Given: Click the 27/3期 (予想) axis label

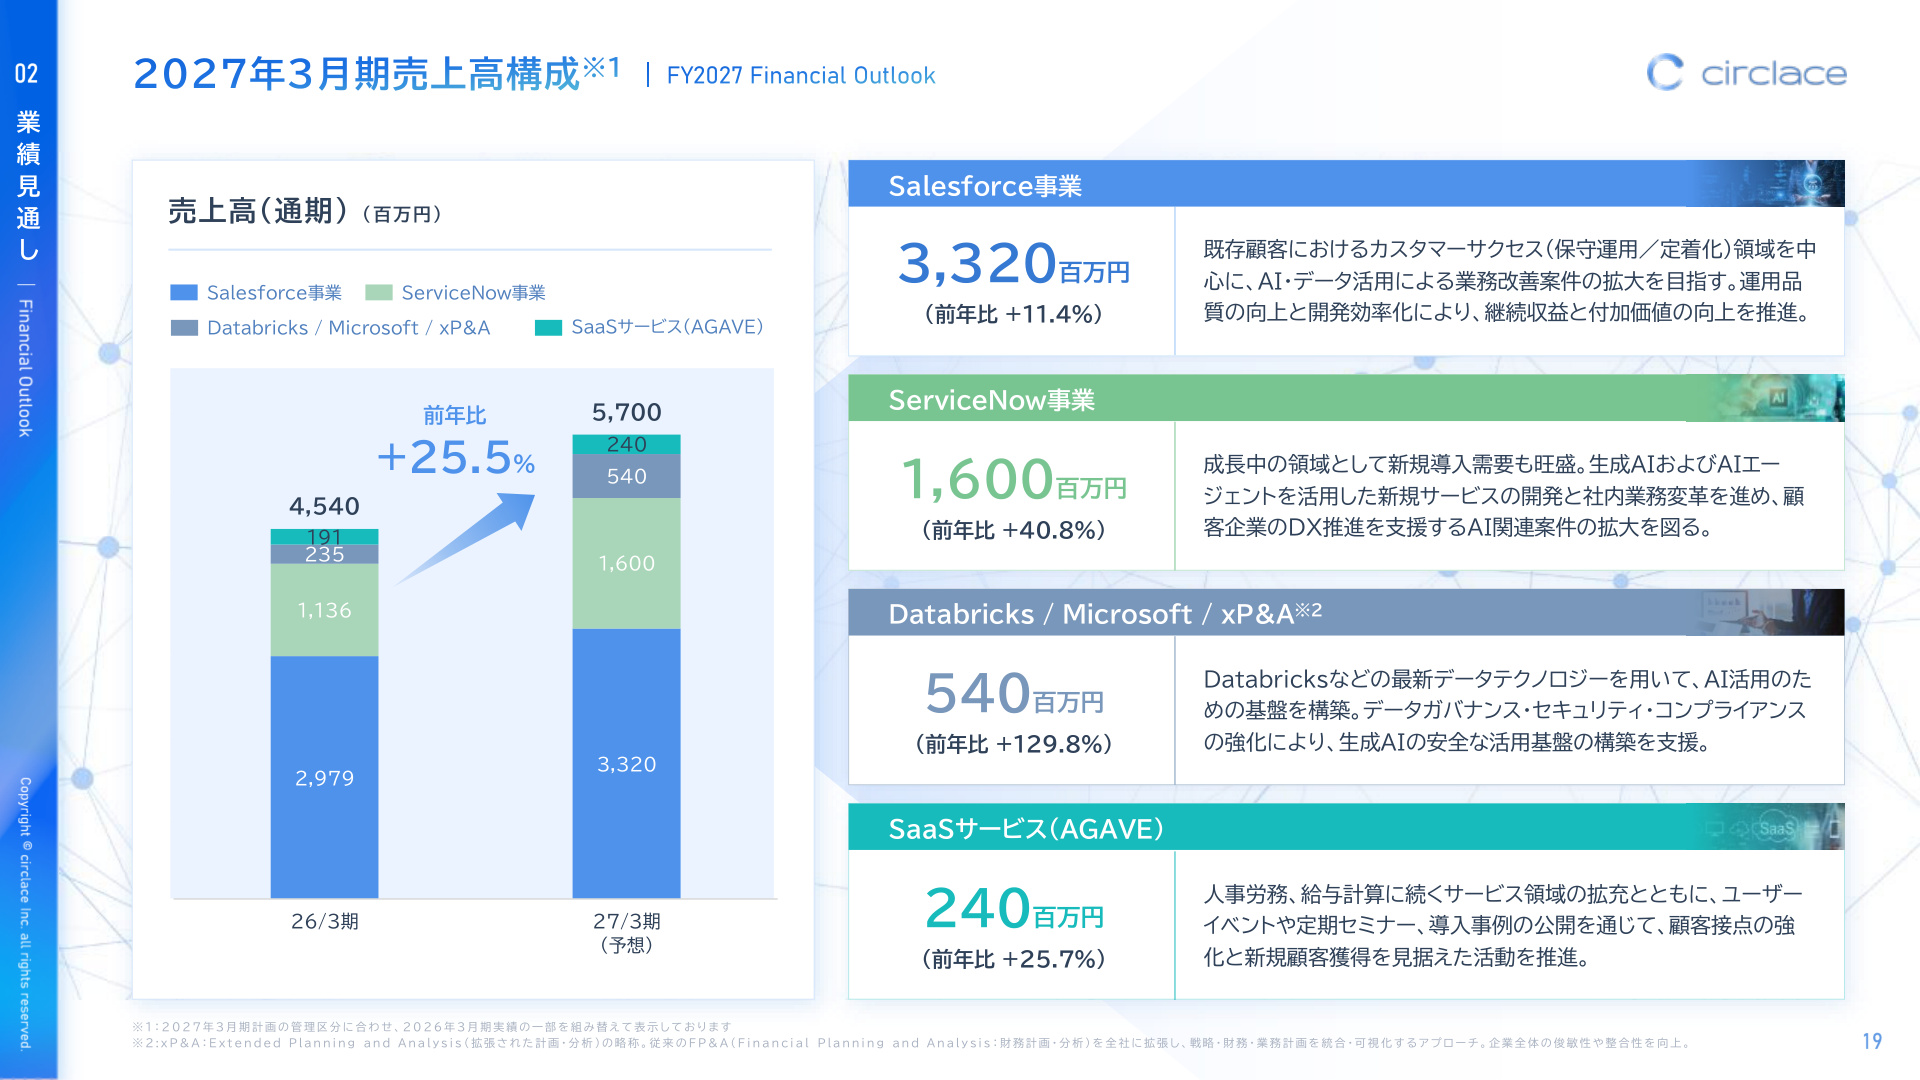Looking at the screenshot, I should coord(626,933).
